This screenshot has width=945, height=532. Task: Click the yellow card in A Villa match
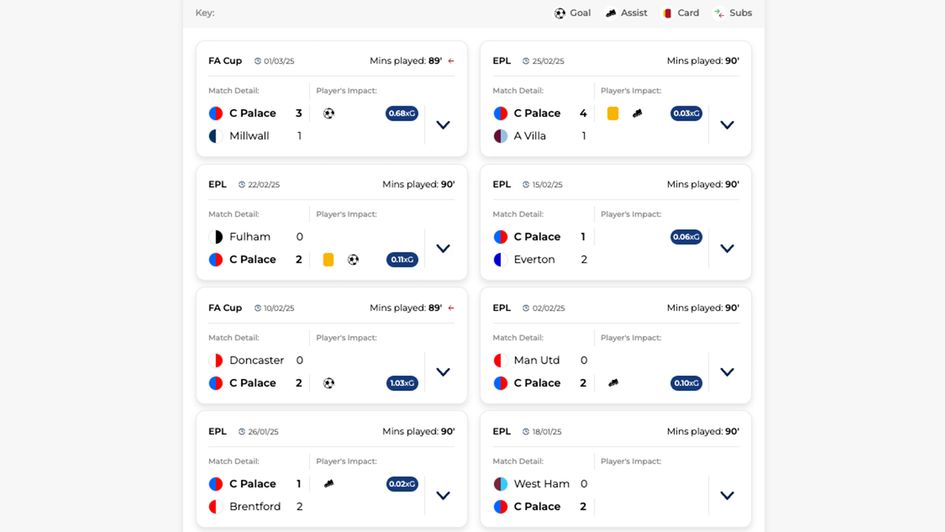point(613,113)
